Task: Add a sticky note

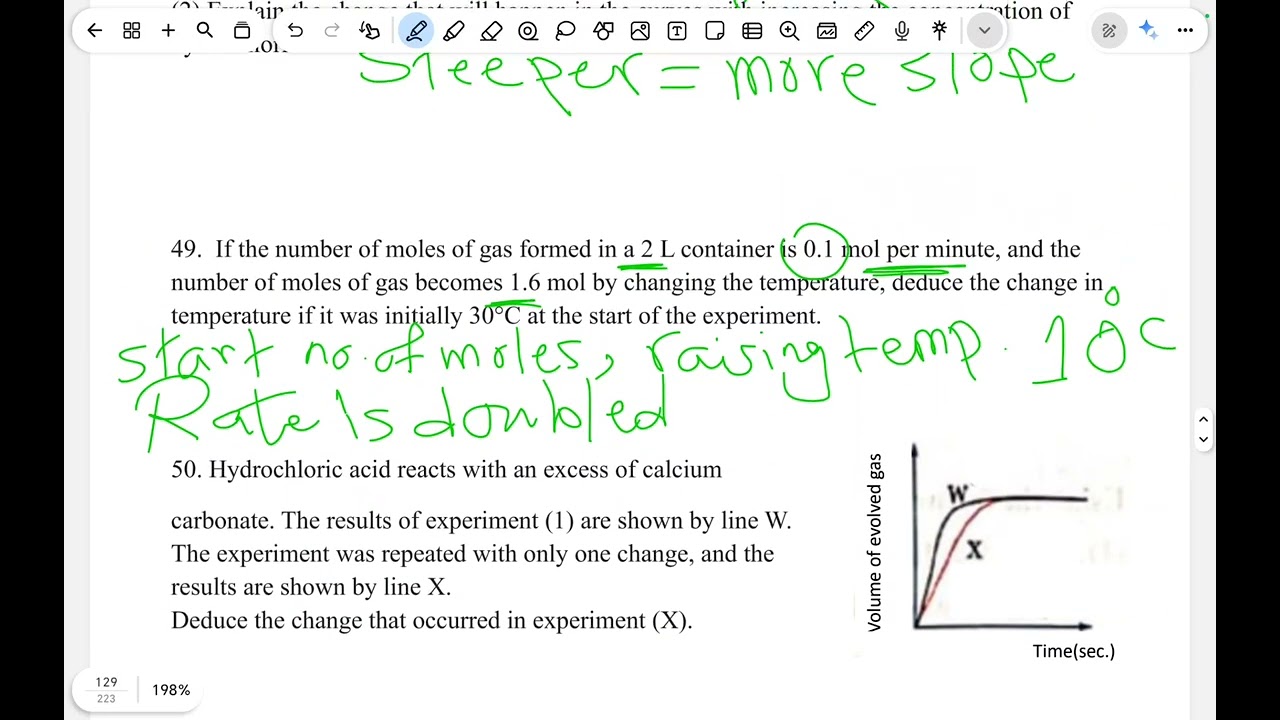Action: pyautogui.click(x=714, y=31)
